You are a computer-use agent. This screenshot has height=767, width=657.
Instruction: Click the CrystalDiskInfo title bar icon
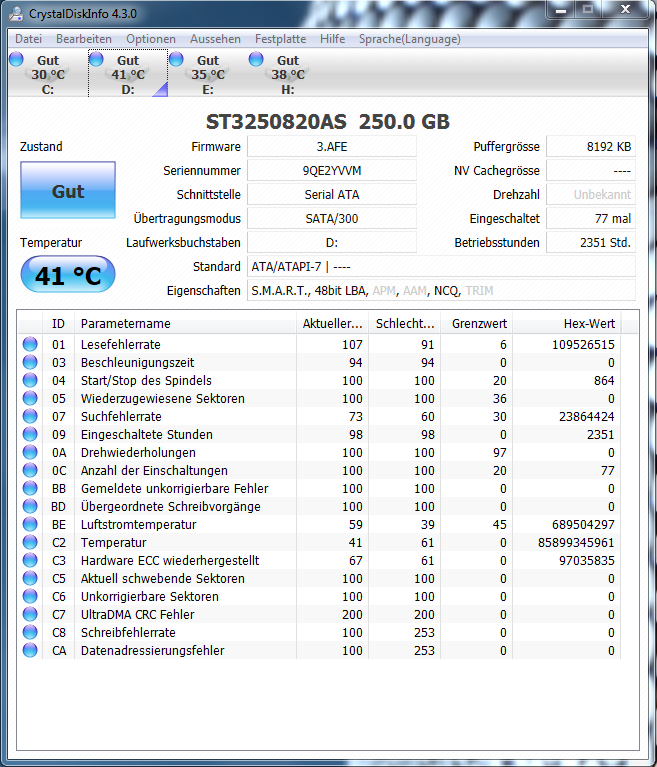tap(16, 14)
